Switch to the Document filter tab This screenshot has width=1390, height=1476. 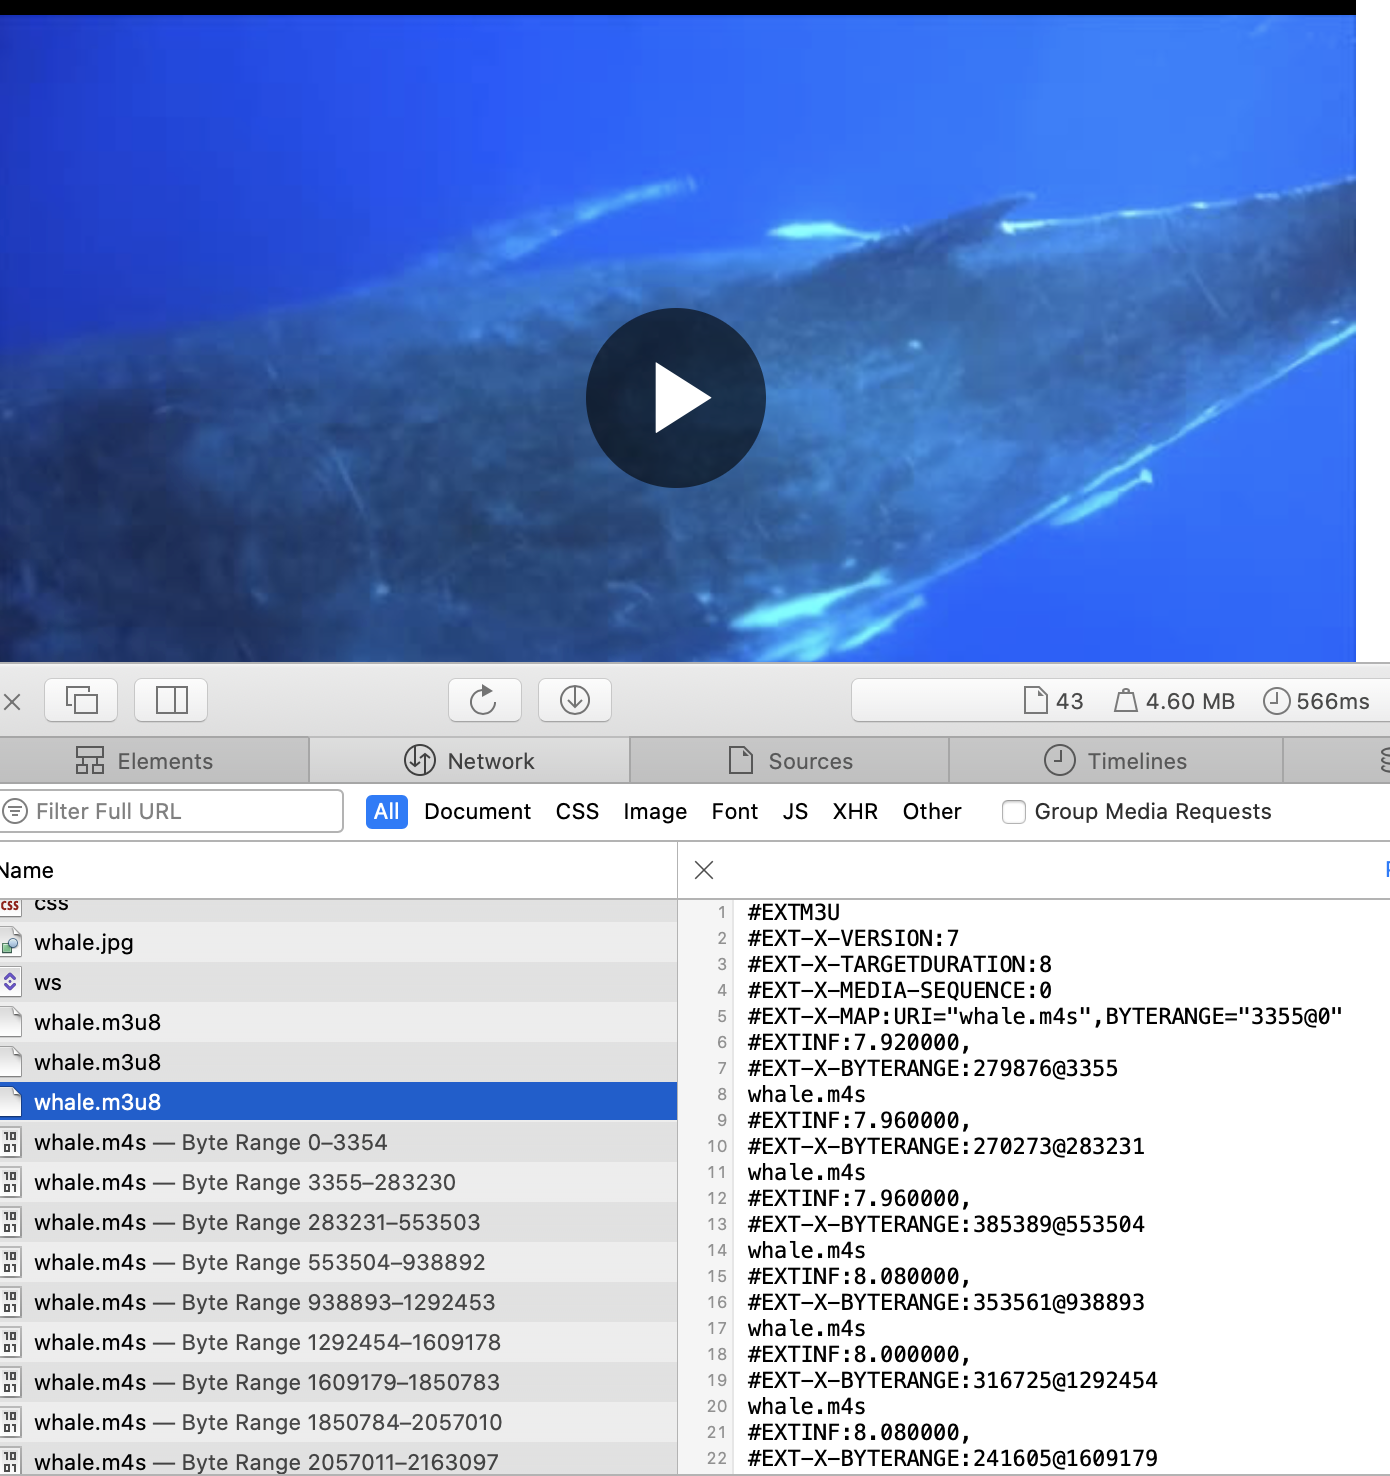pyautogui.click(x=477, y=811)
